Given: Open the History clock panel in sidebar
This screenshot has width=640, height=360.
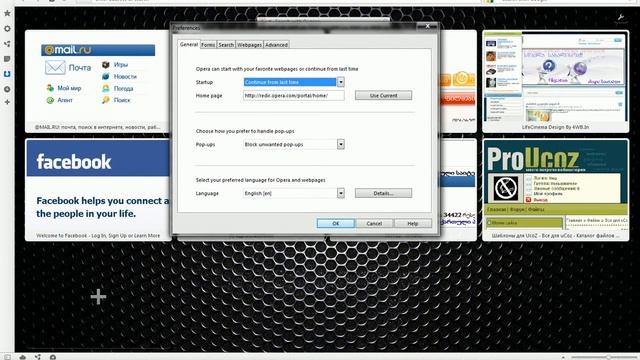Looking at the screenshot, I should point(7,89).
